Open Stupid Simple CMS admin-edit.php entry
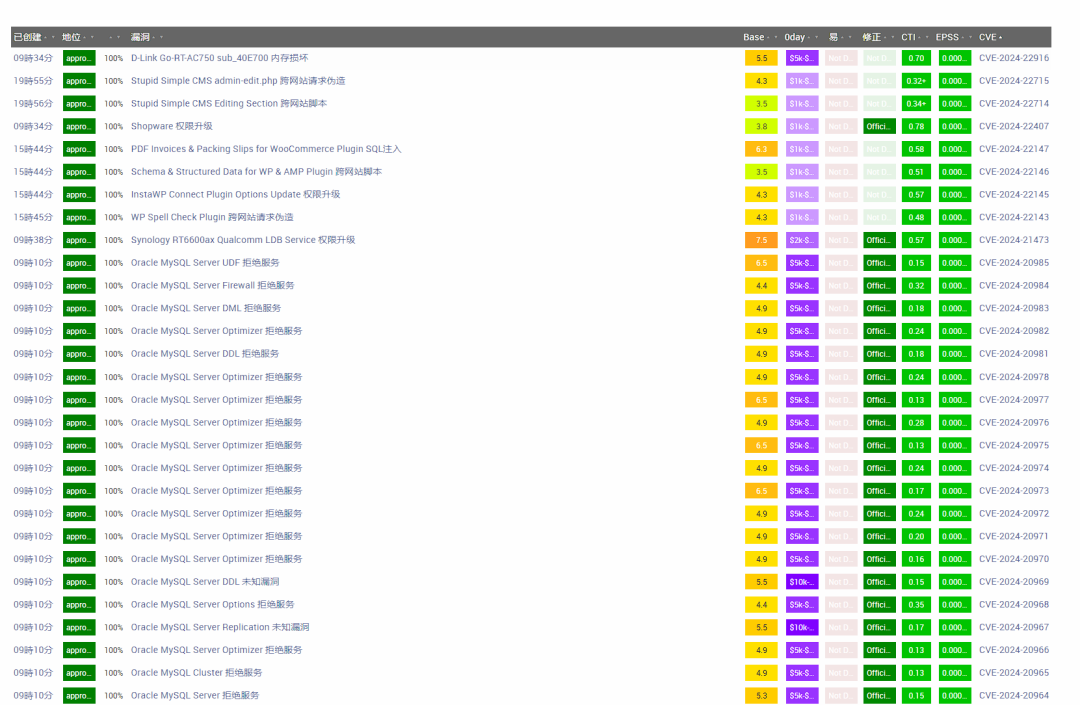1080x705 pixels. [238, 81]
